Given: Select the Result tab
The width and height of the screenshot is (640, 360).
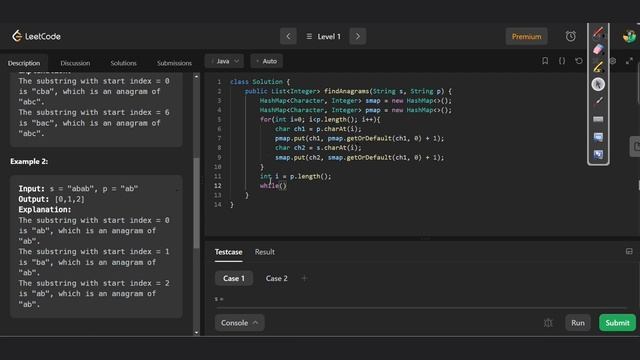Looking at the screenshot, I should pyautogui.click(x=264, y=252).
